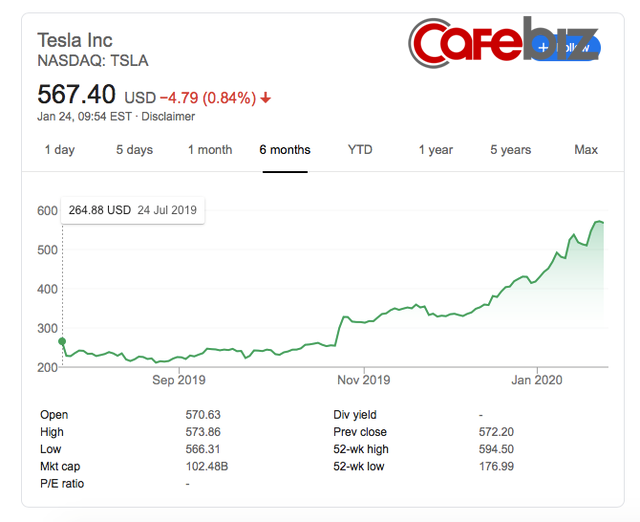The width and height of the screenshot is (640, 522).
Task: Click the Mkt cap value 102.48B
Action: (x=208, y=465)
